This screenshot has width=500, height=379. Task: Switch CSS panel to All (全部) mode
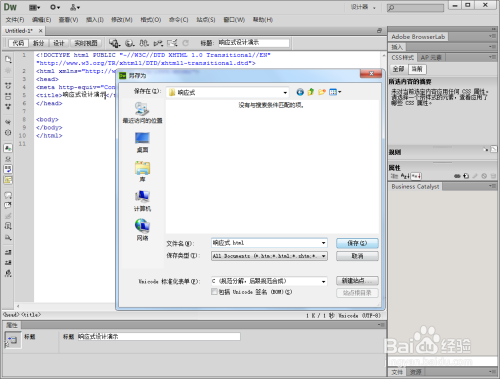tap(398, 69)
